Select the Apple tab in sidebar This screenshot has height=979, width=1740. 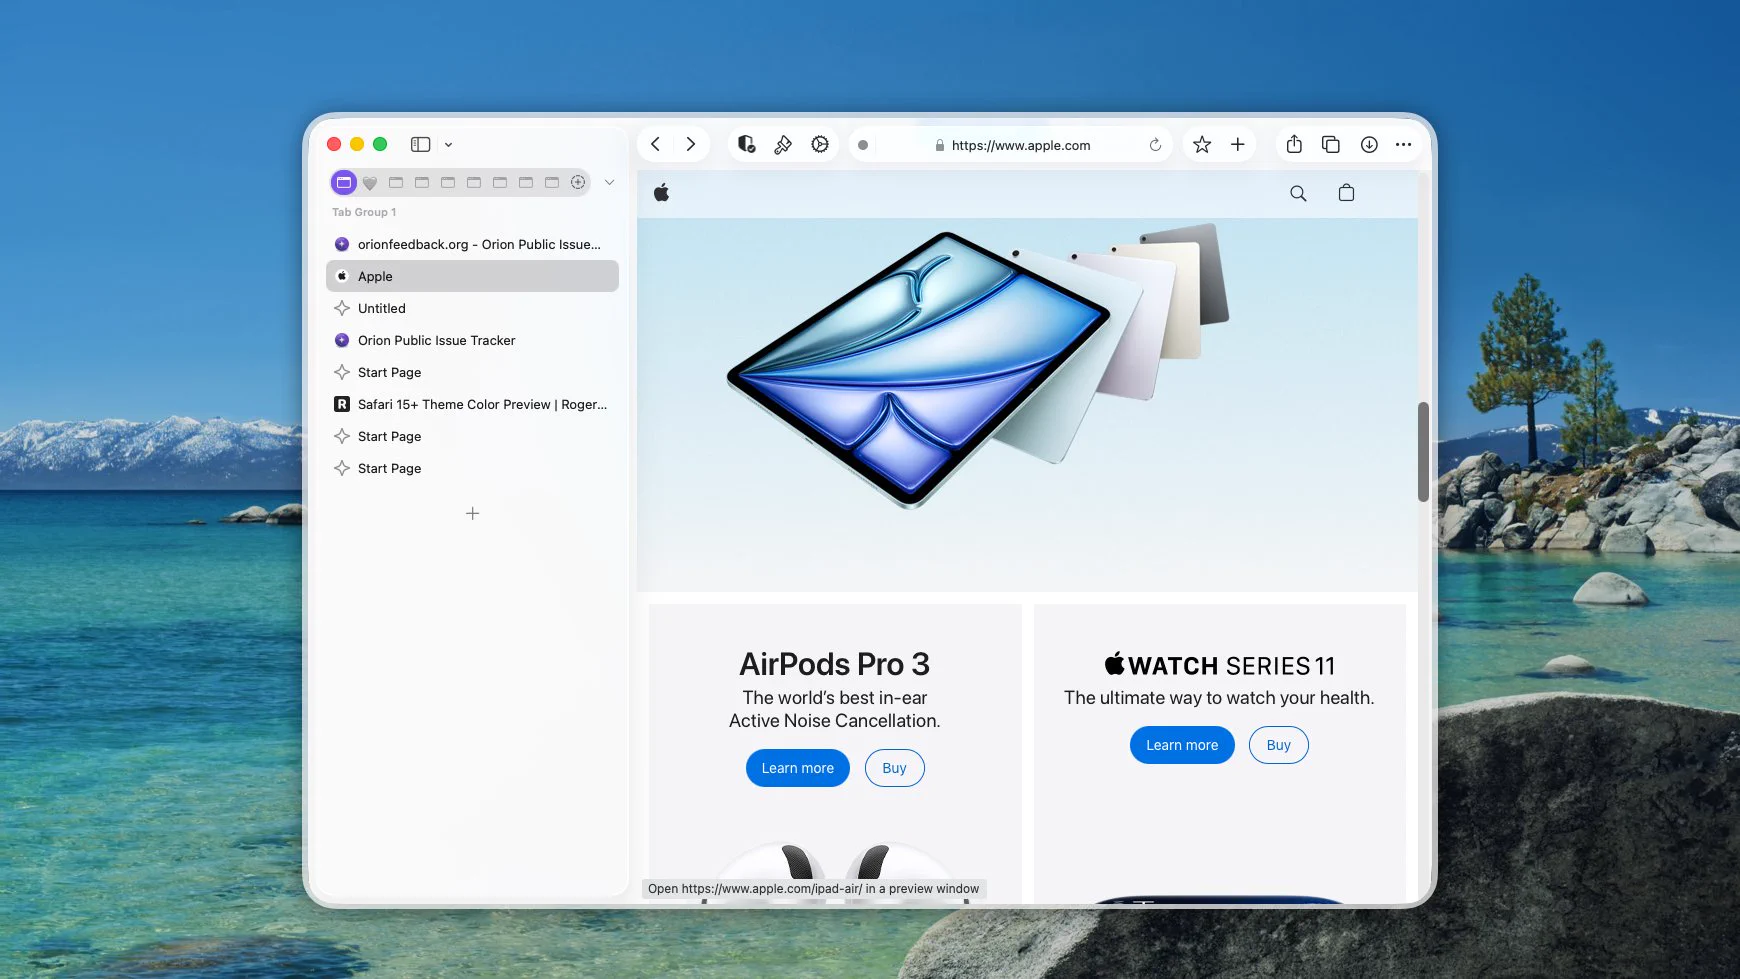pos(472,276)
